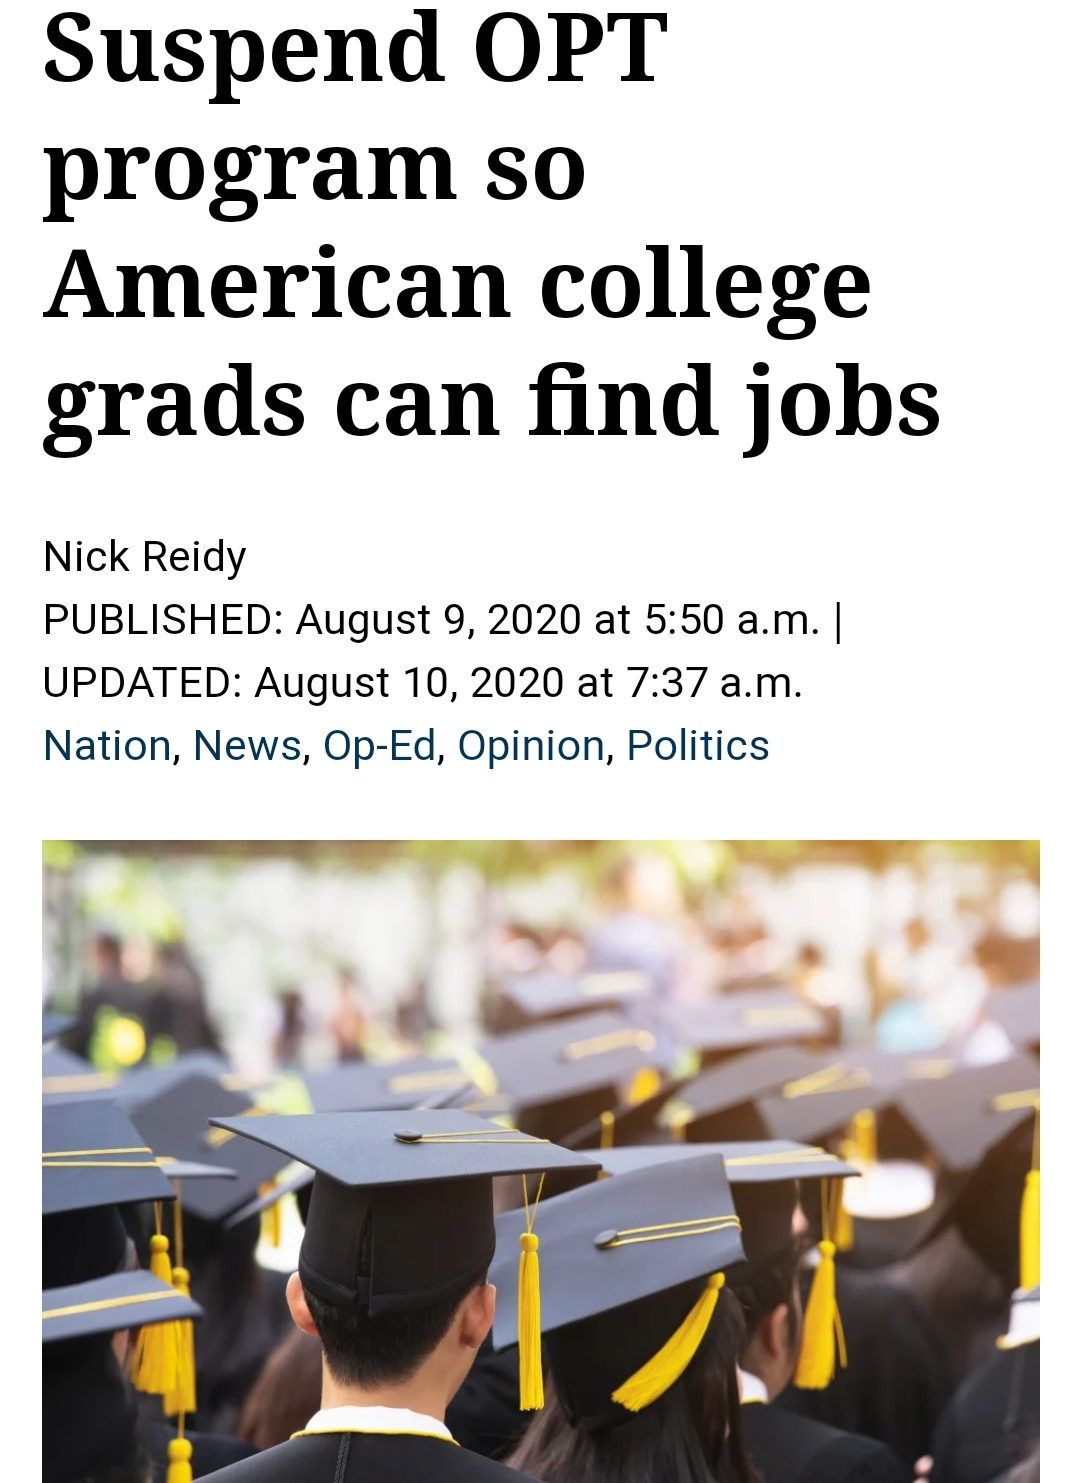Click author name Nick Reidy
The width and height of the screenshot is (1080, 1483).
[145, 557]
